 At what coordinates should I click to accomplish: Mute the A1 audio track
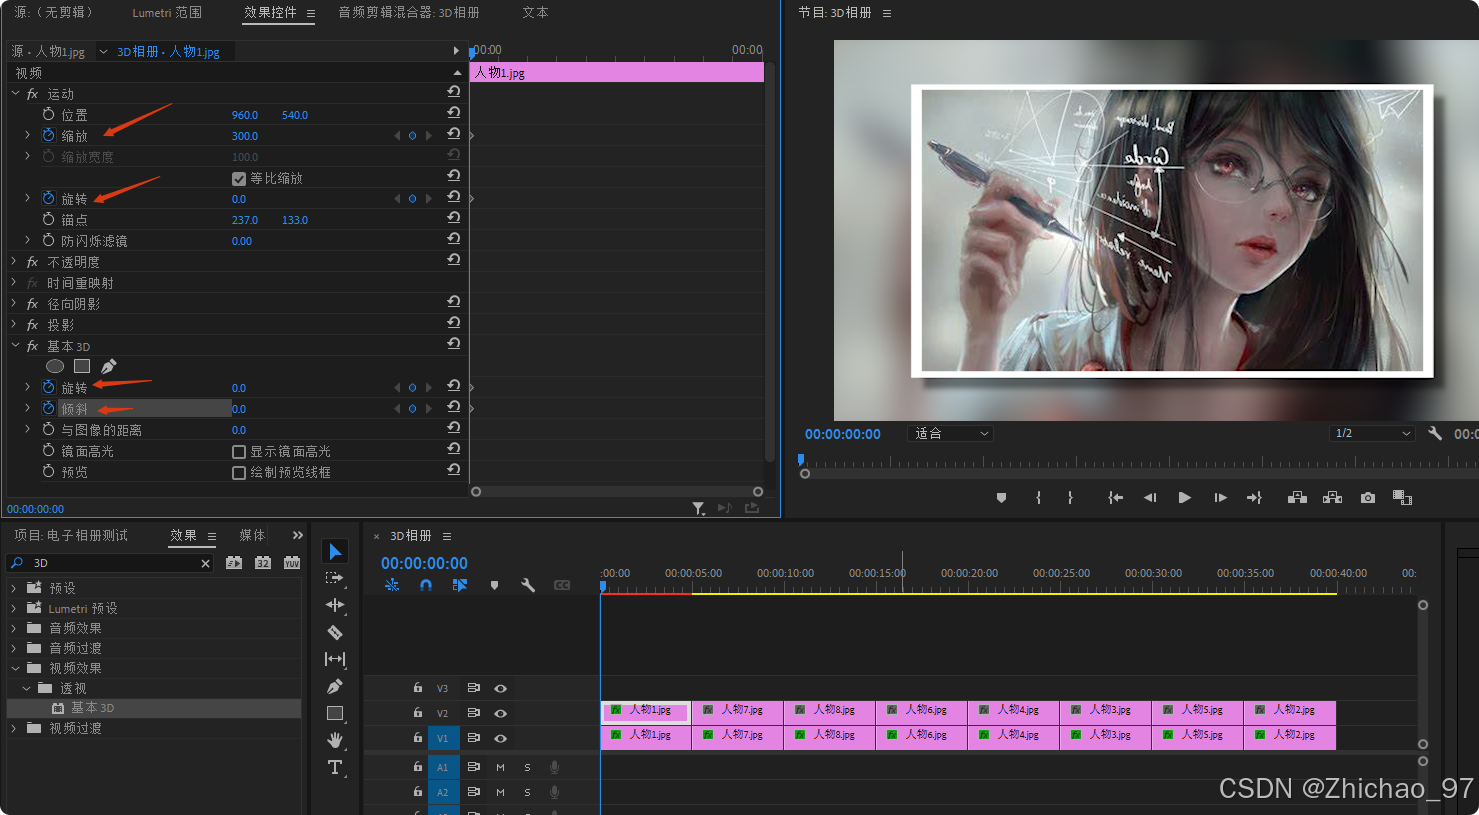(x=500, y=767)
